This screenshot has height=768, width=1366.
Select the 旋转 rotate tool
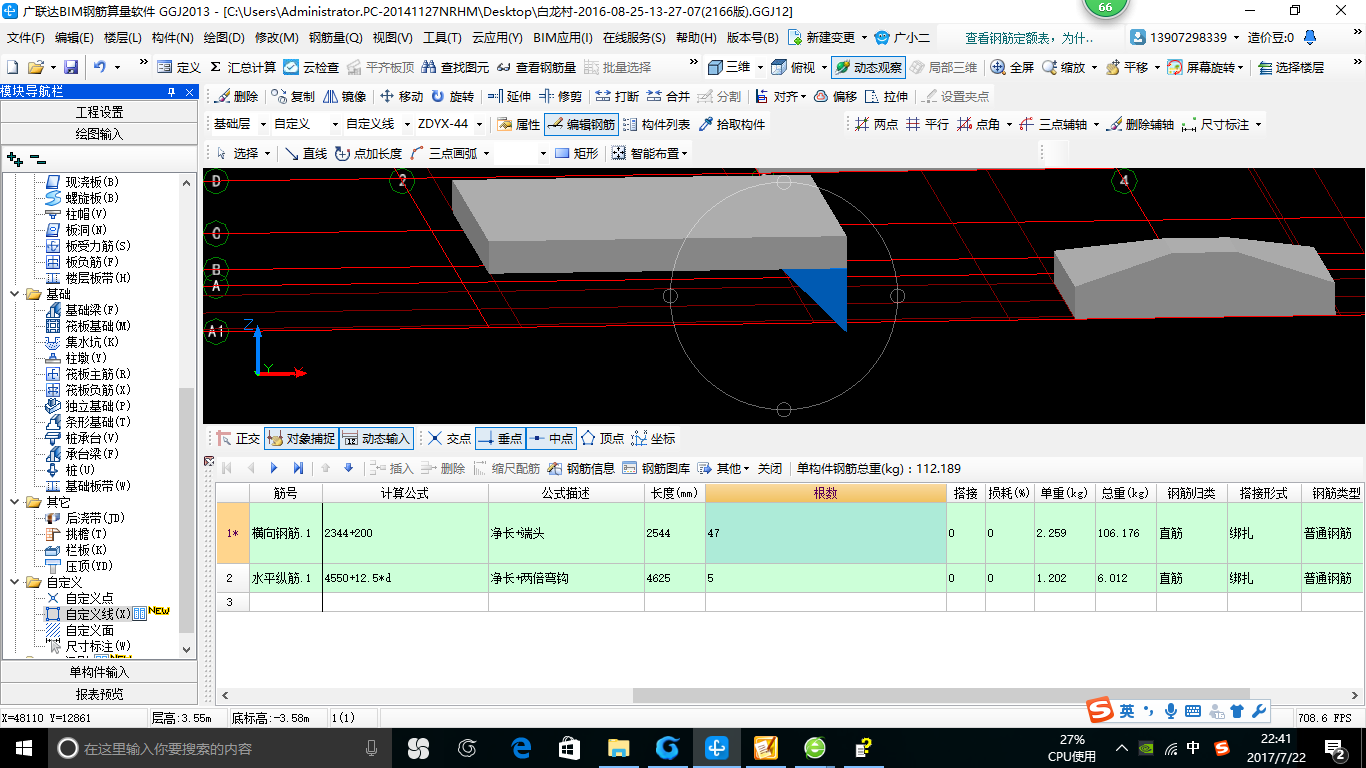coord(452,97)
